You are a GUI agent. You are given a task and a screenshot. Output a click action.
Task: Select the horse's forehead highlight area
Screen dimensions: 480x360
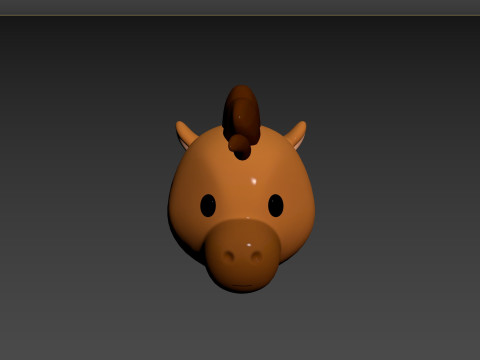coord(253,181)
